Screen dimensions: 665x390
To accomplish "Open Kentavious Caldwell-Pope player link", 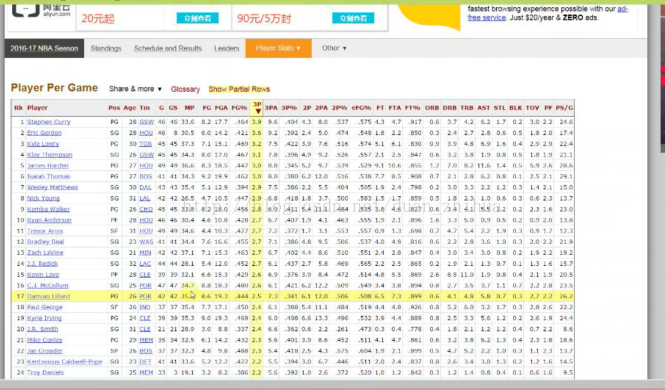I will pyautogui.click(x=65, y=362).
